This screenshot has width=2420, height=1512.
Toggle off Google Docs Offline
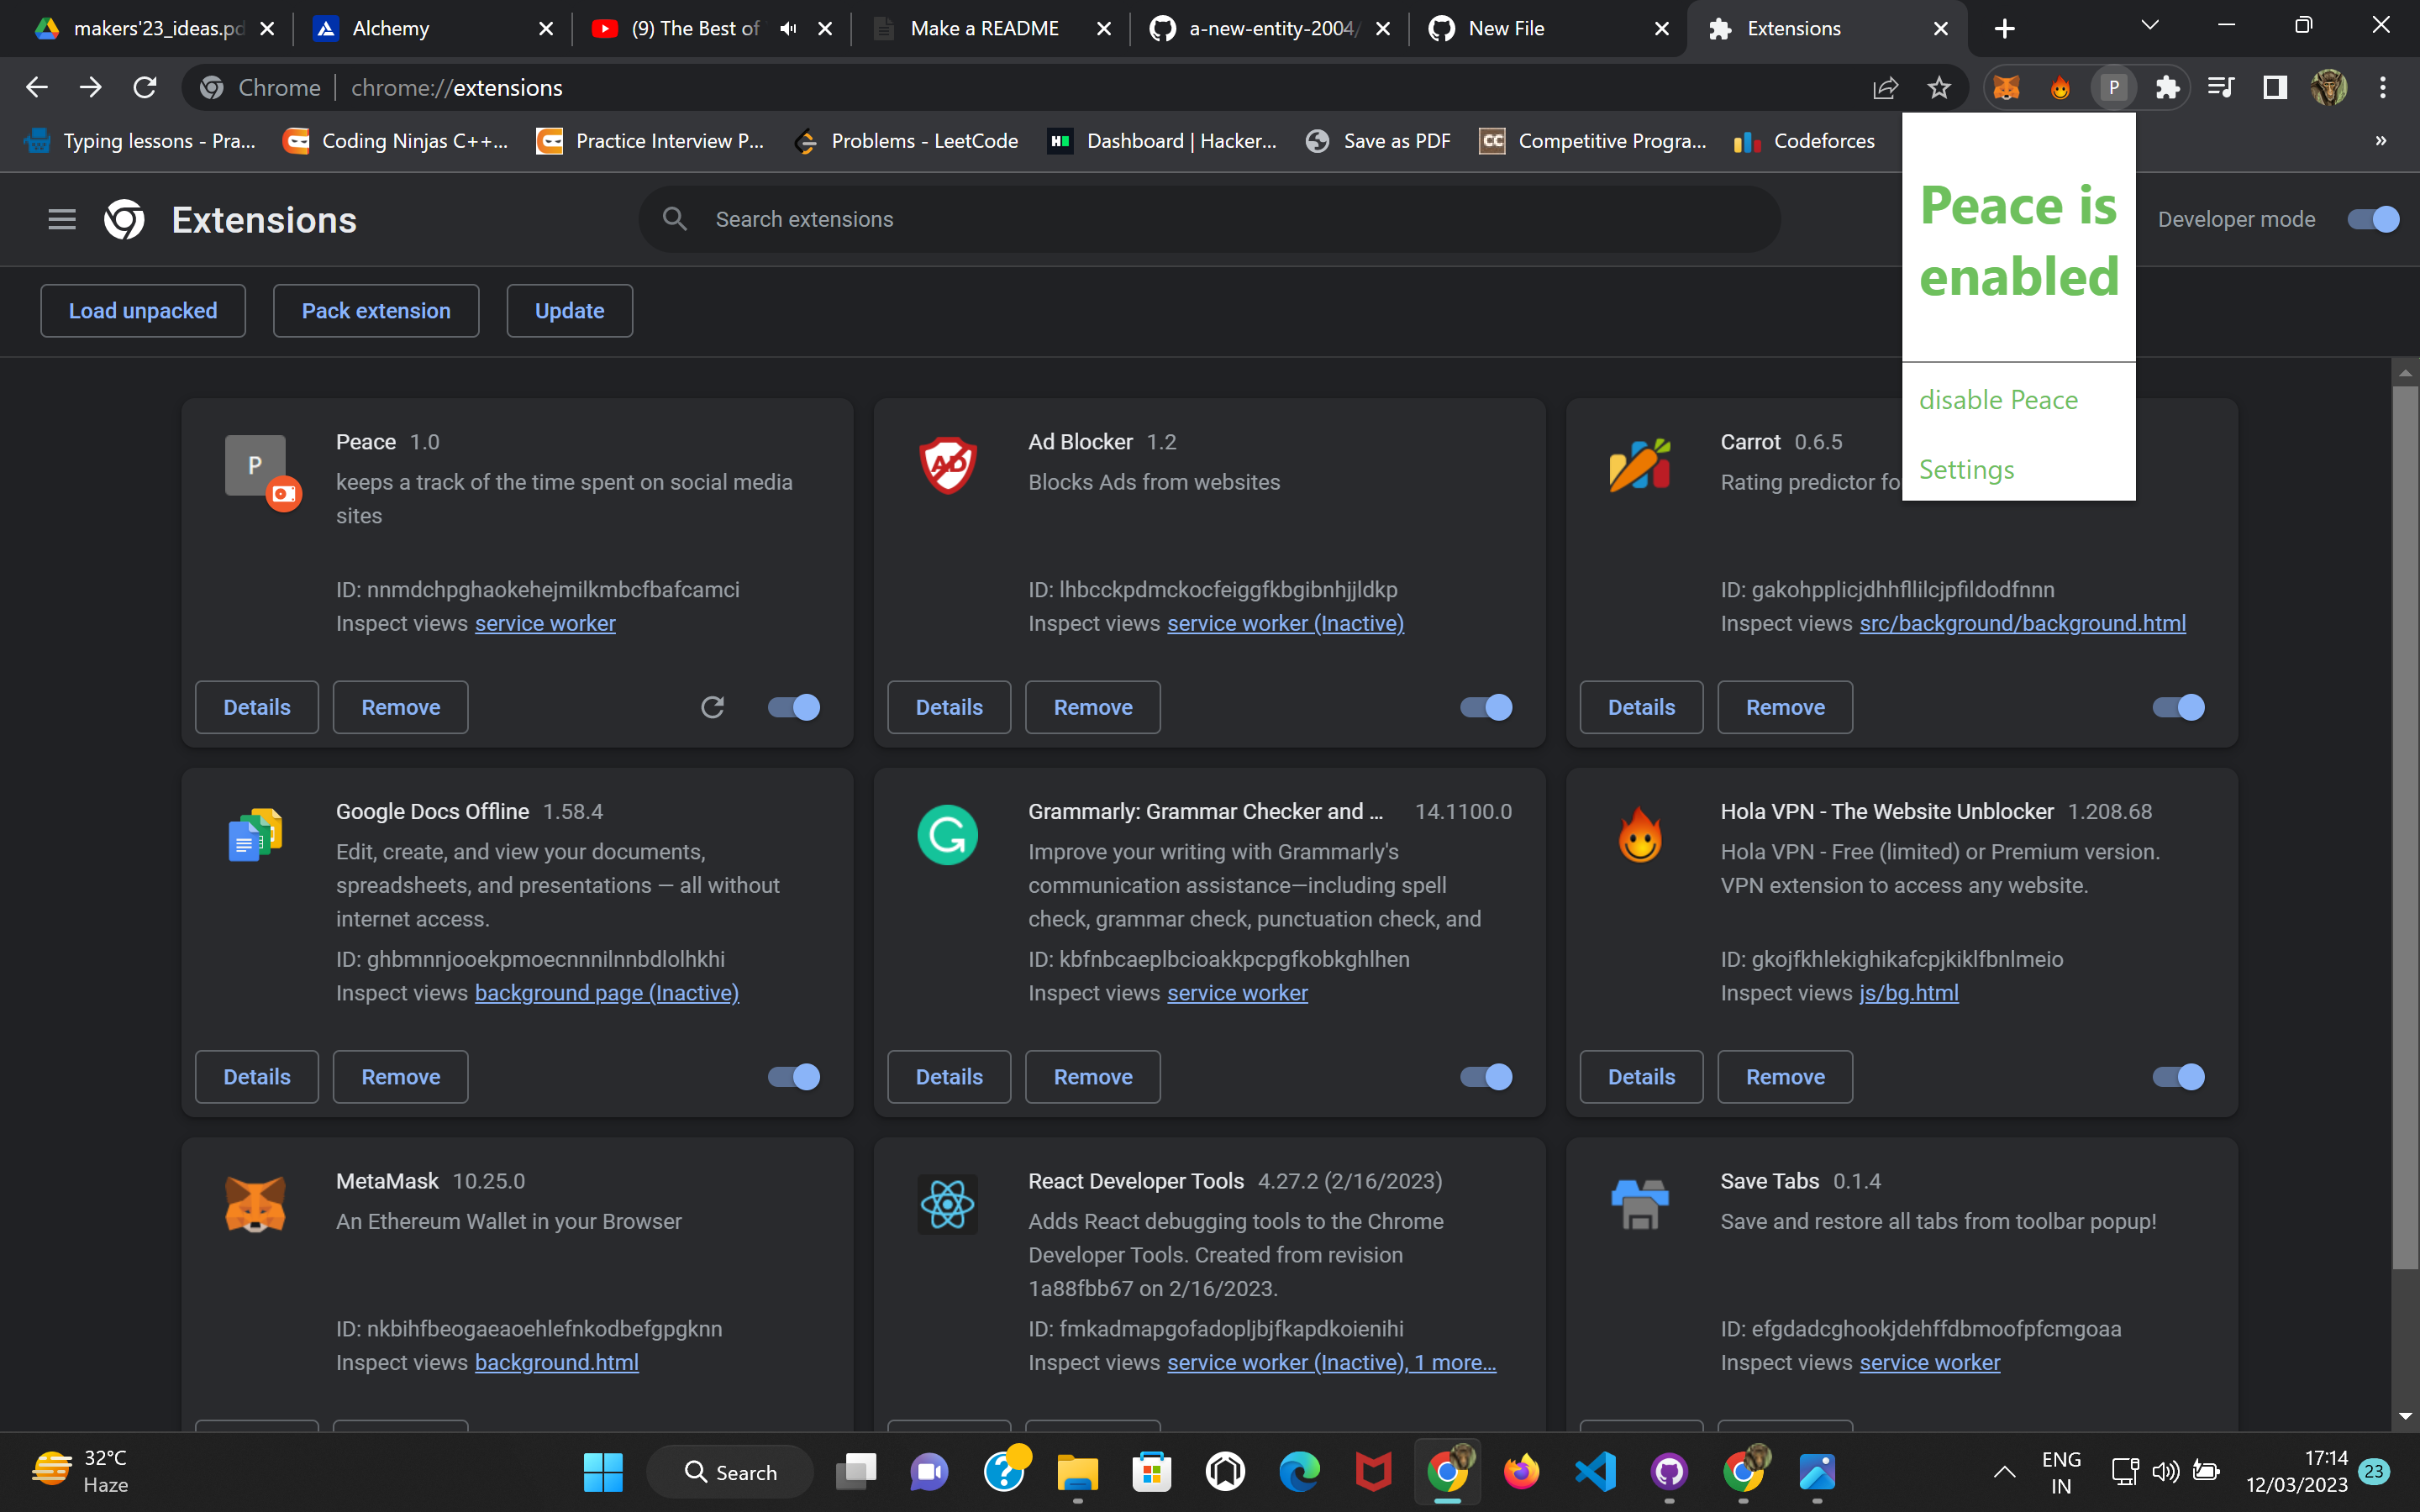click(794, 1077)
